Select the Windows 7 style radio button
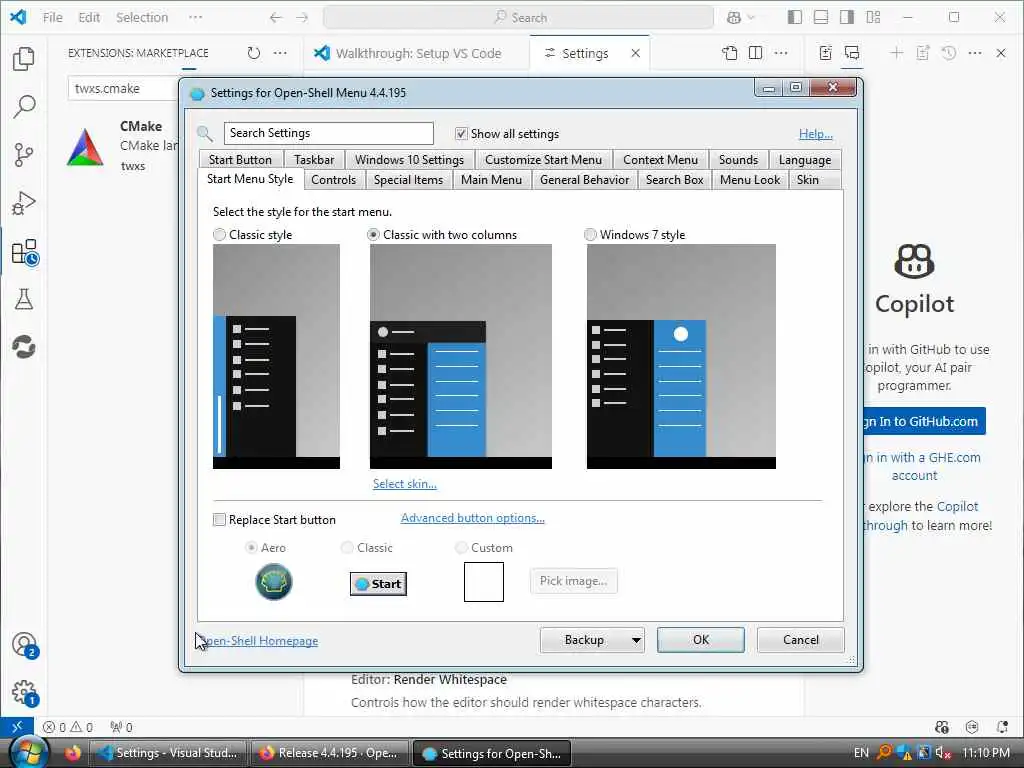The image size is (1024, 768). click(590, 234)
